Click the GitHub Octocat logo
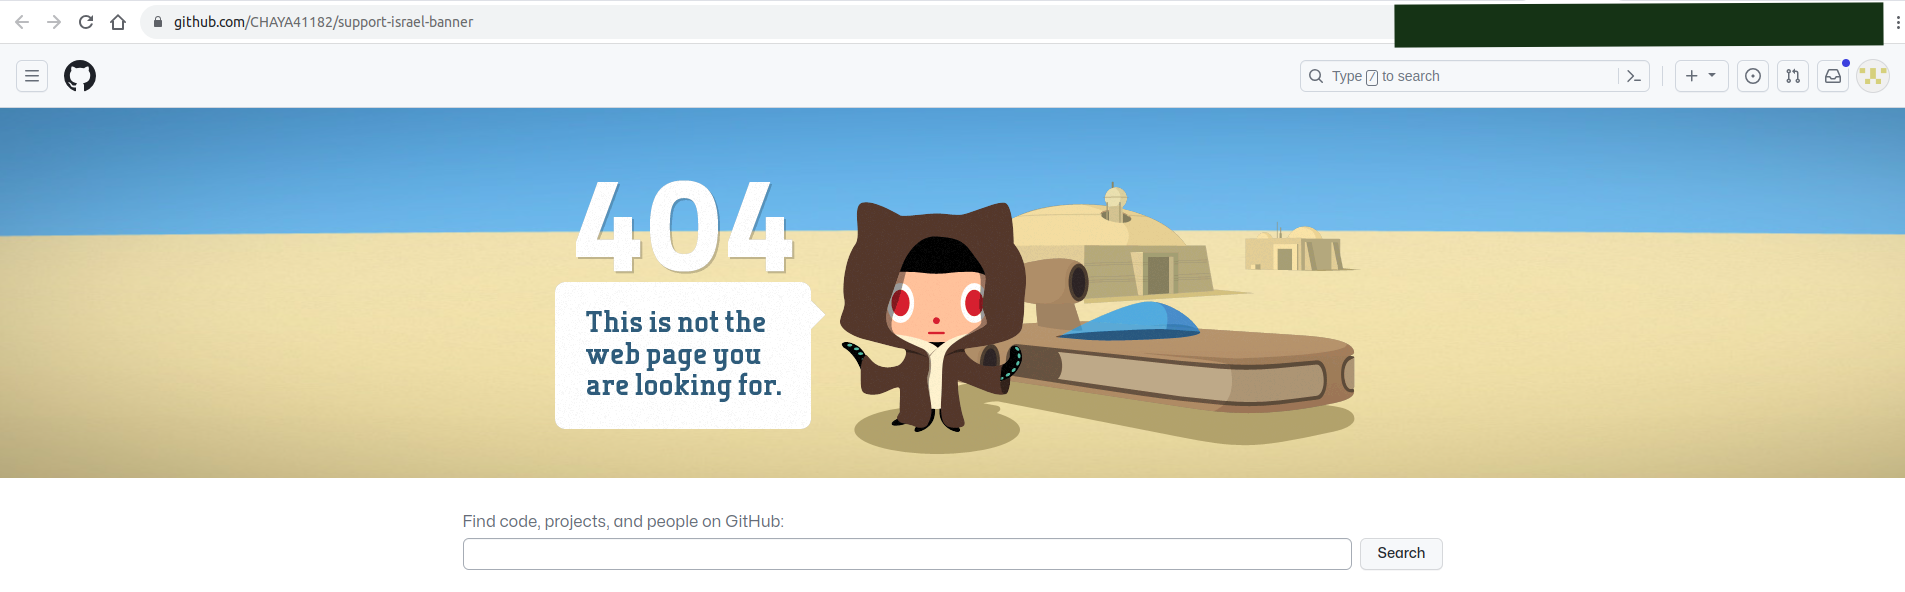This screenshot has width=1905, height=592. pyautogui.click(x=80, y=76)
